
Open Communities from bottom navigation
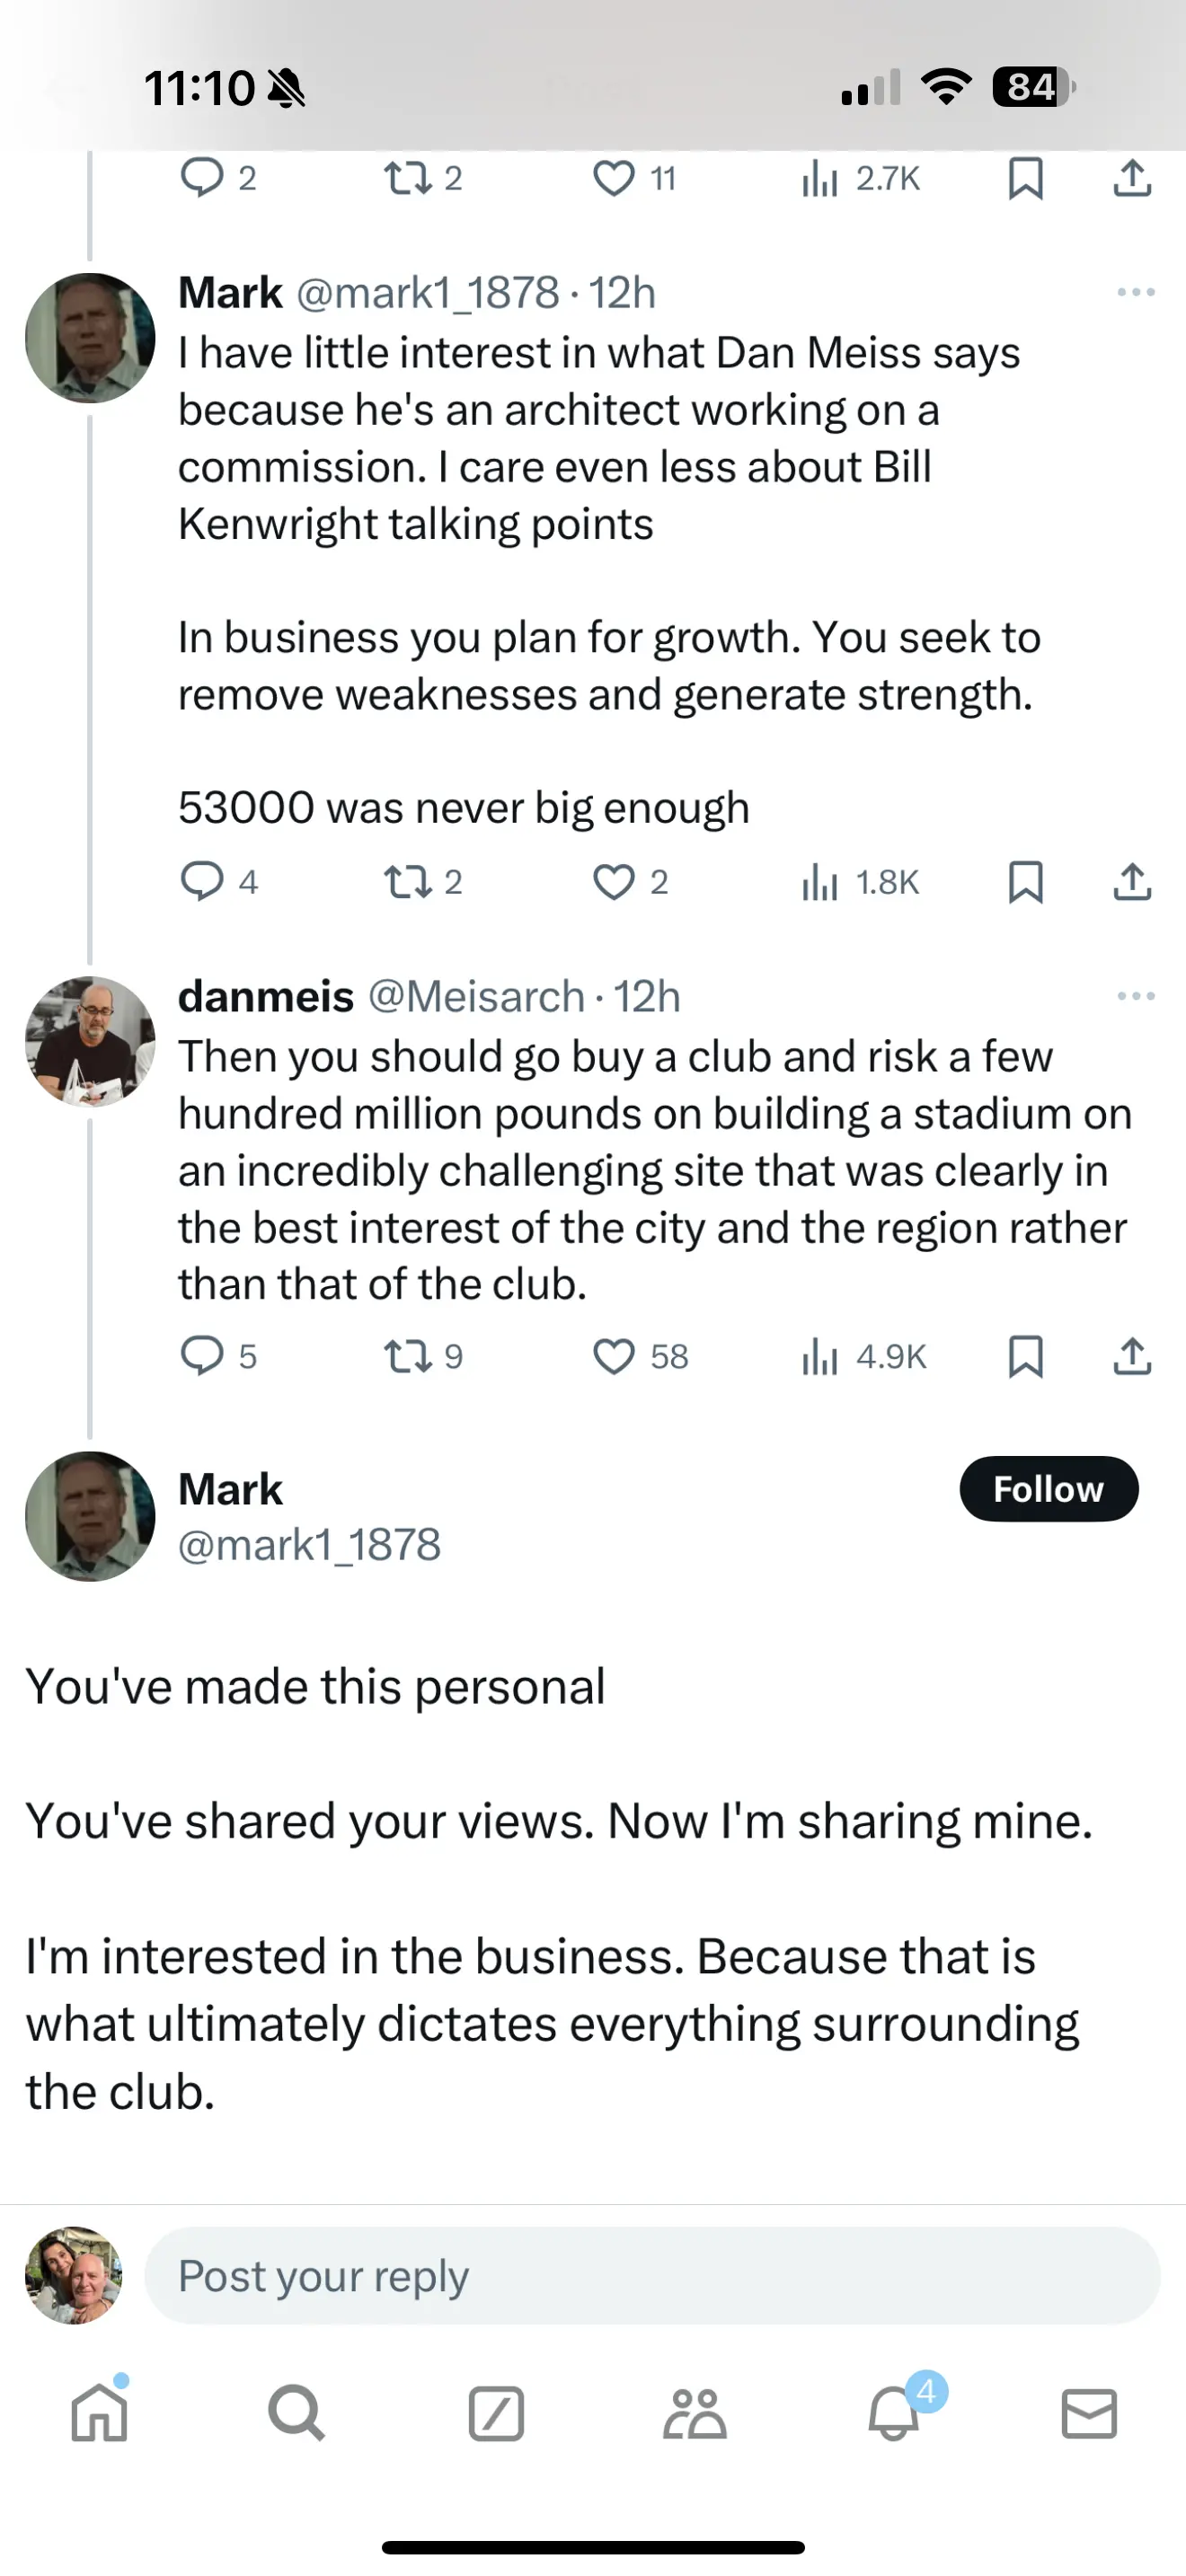(694, 2415)
